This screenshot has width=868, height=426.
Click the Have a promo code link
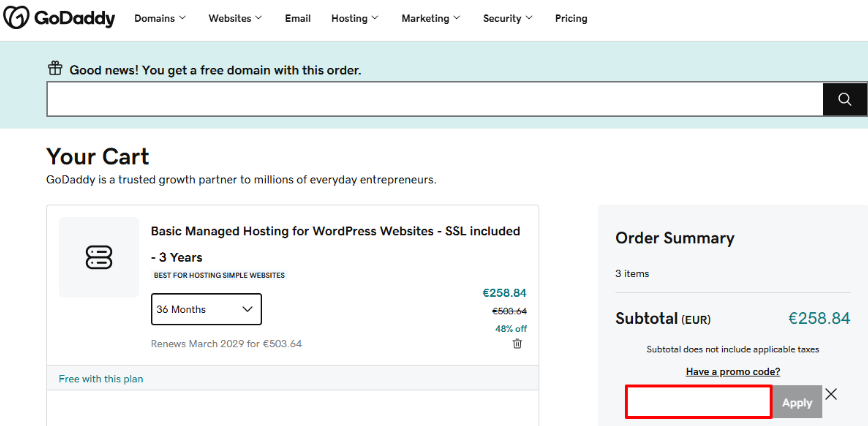click(x=733, y=372)
